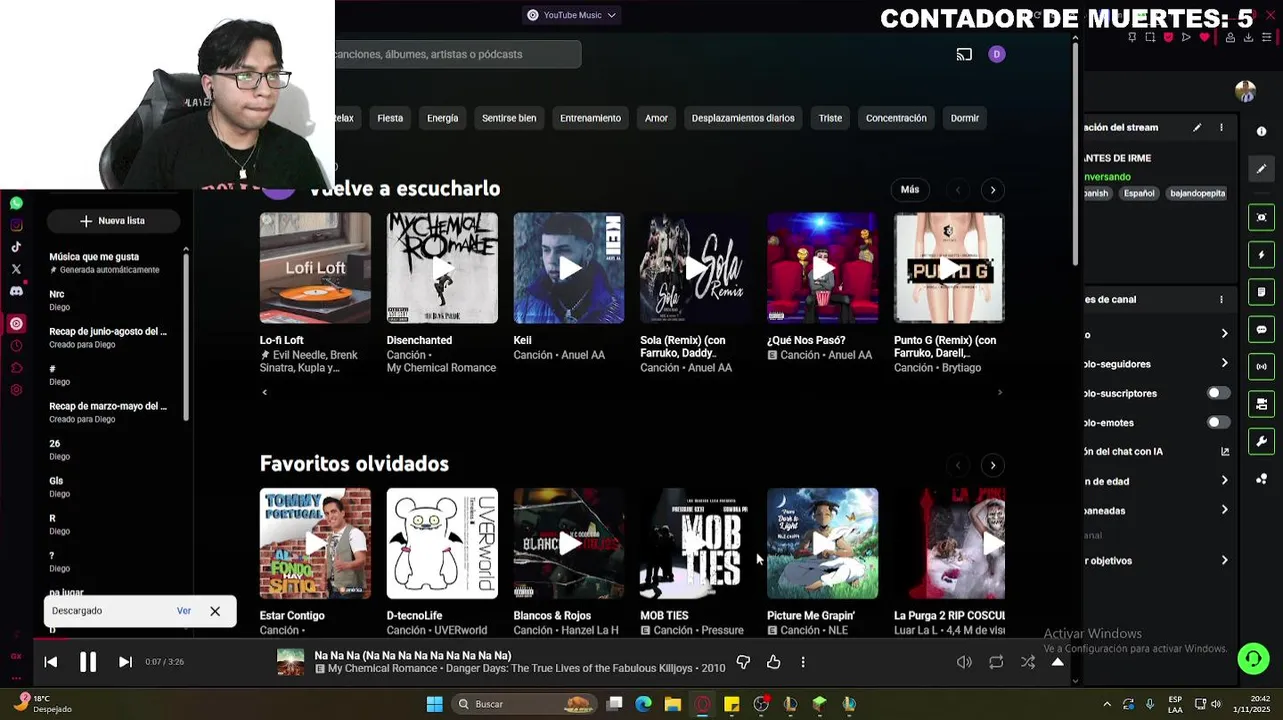Viewport: 1283px width, 720px height.
Task: Edit stream info with pencil icon
Action: coord(1197,128)
